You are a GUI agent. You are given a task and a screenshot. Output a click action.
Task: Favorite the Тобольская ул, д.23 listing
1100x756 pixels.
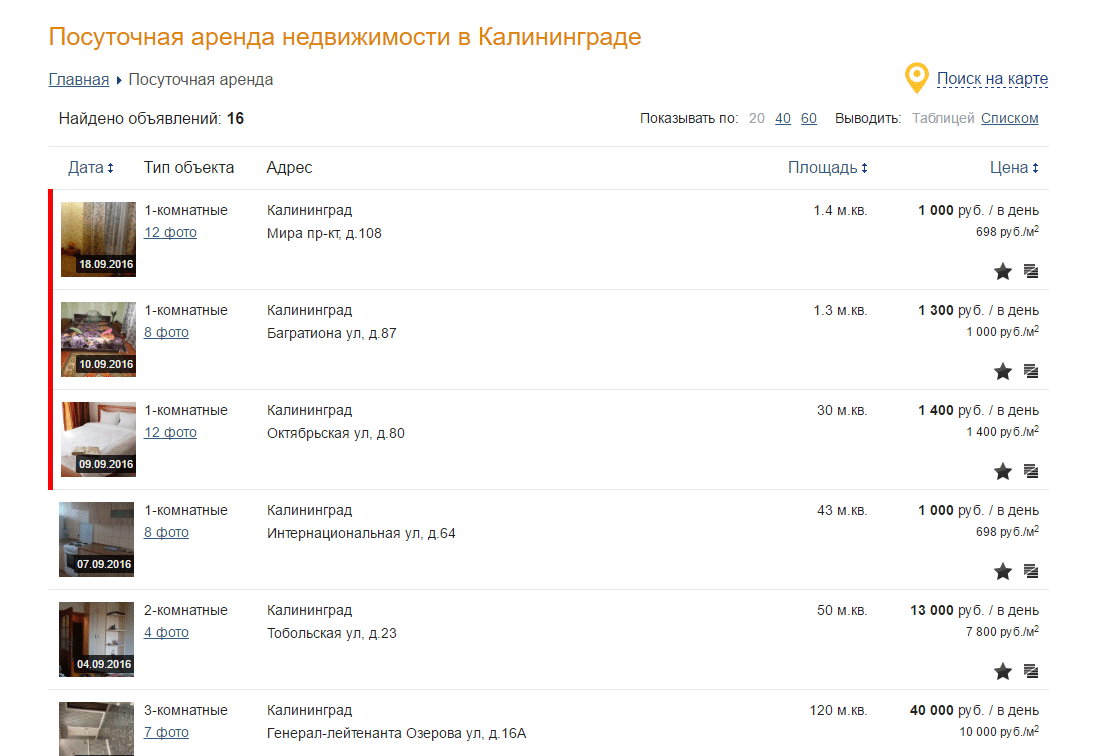click(1003, 671)
